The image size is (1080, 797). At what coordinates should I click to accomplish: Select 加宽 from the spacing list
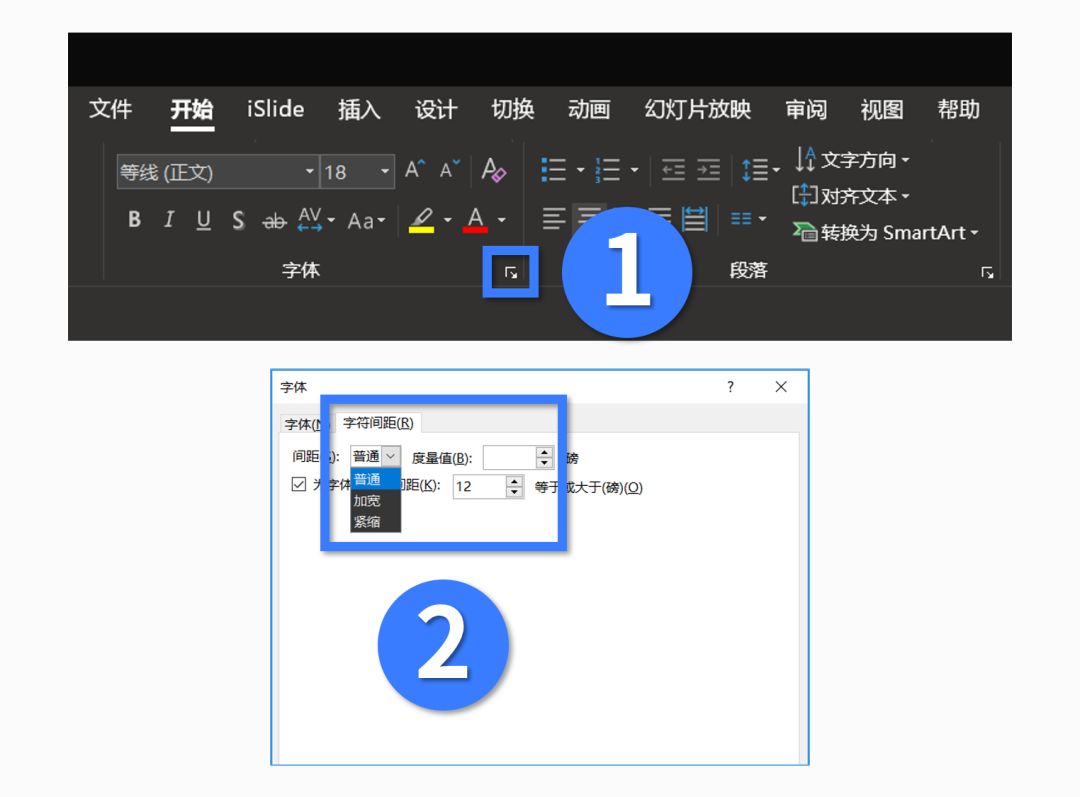[367, 500]
